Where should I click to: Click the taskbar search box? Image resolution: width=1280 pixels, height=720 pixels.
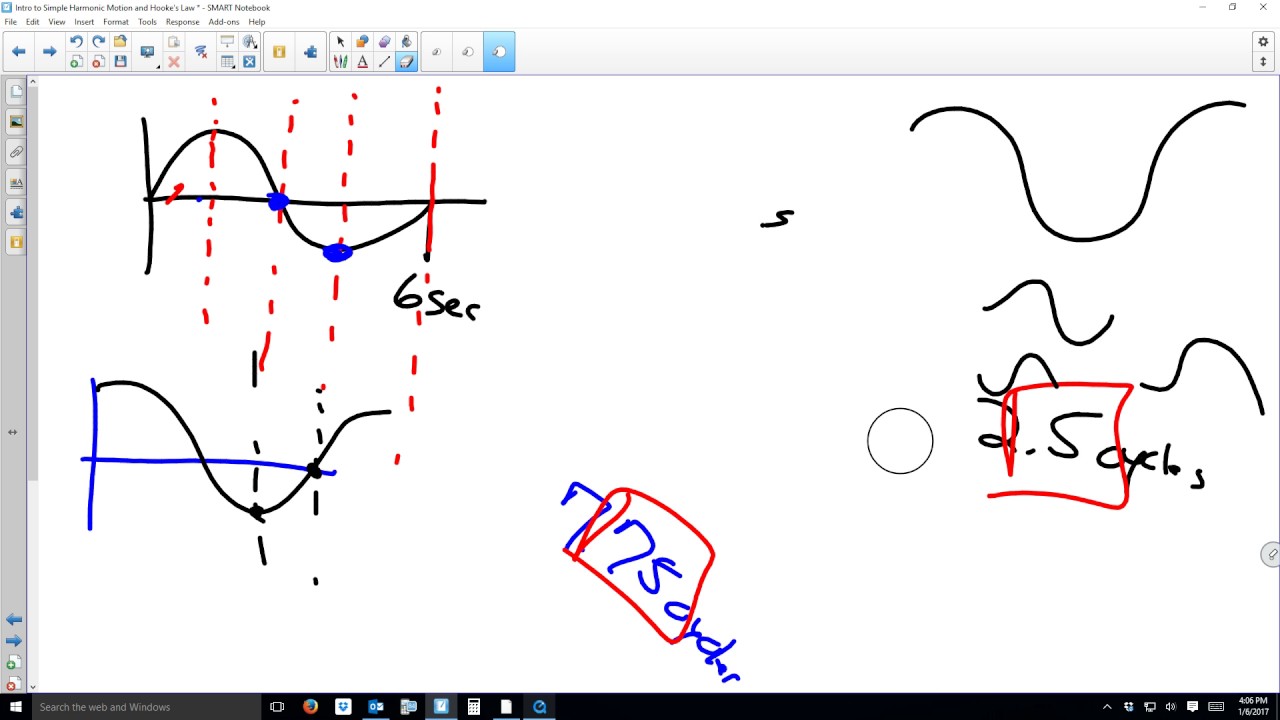click(x=145, y=707)
